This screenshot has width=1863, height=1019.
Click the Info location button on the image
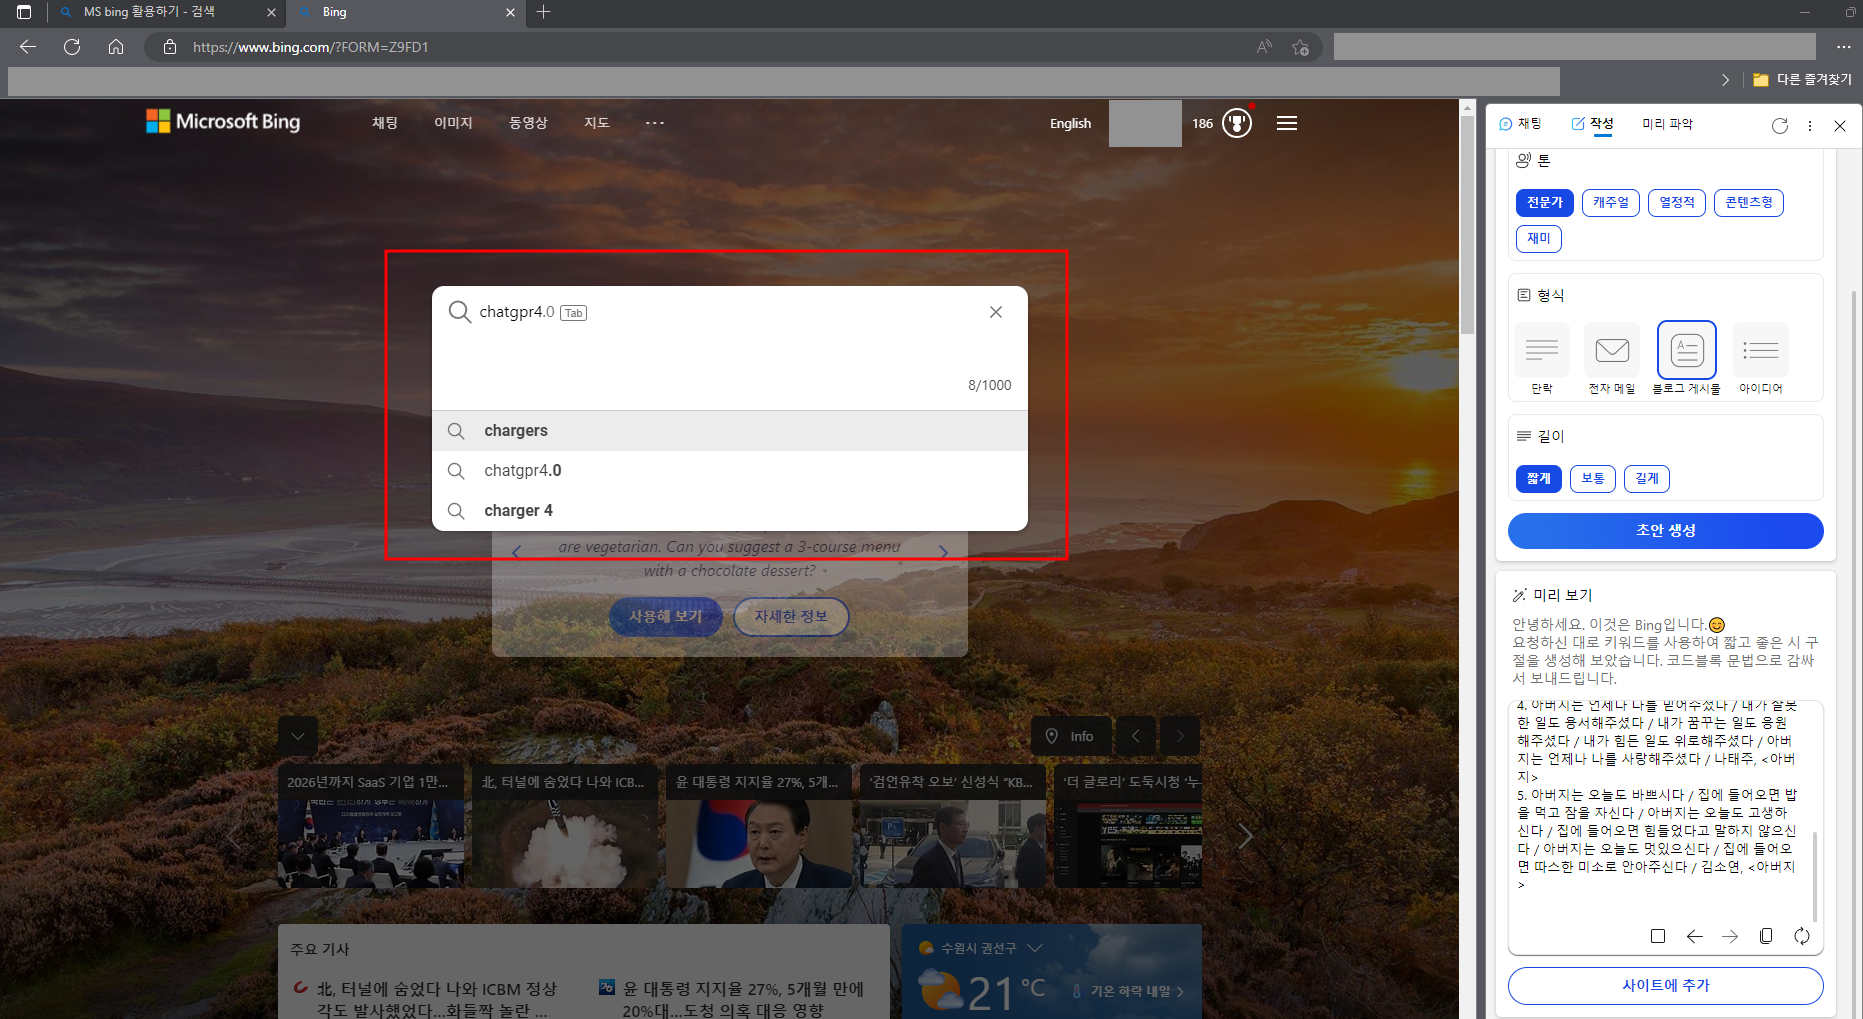(1069, 736)
